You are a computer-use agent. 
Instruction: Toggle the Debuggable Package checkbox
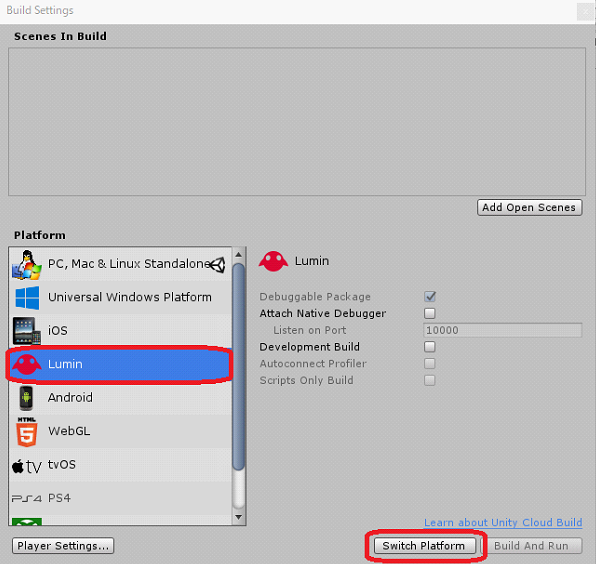430,296
